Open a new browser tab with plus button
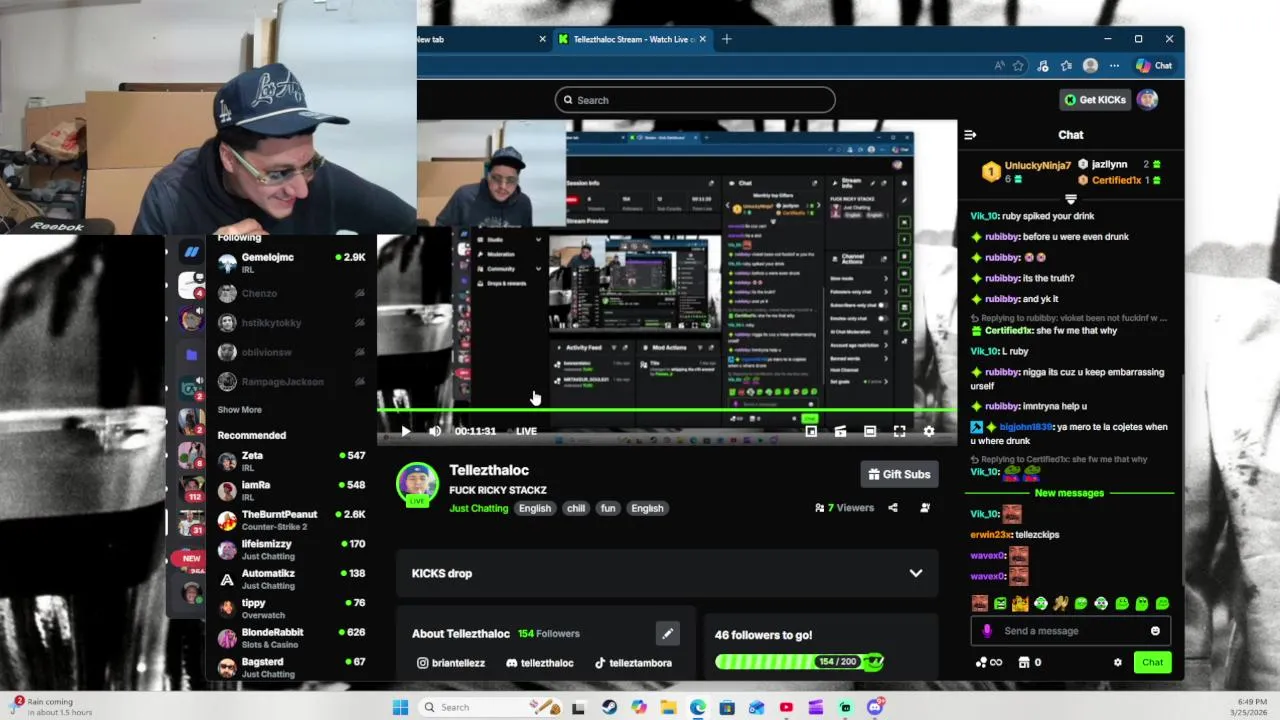Screen dimensions: 1280x720 [727, 39]
